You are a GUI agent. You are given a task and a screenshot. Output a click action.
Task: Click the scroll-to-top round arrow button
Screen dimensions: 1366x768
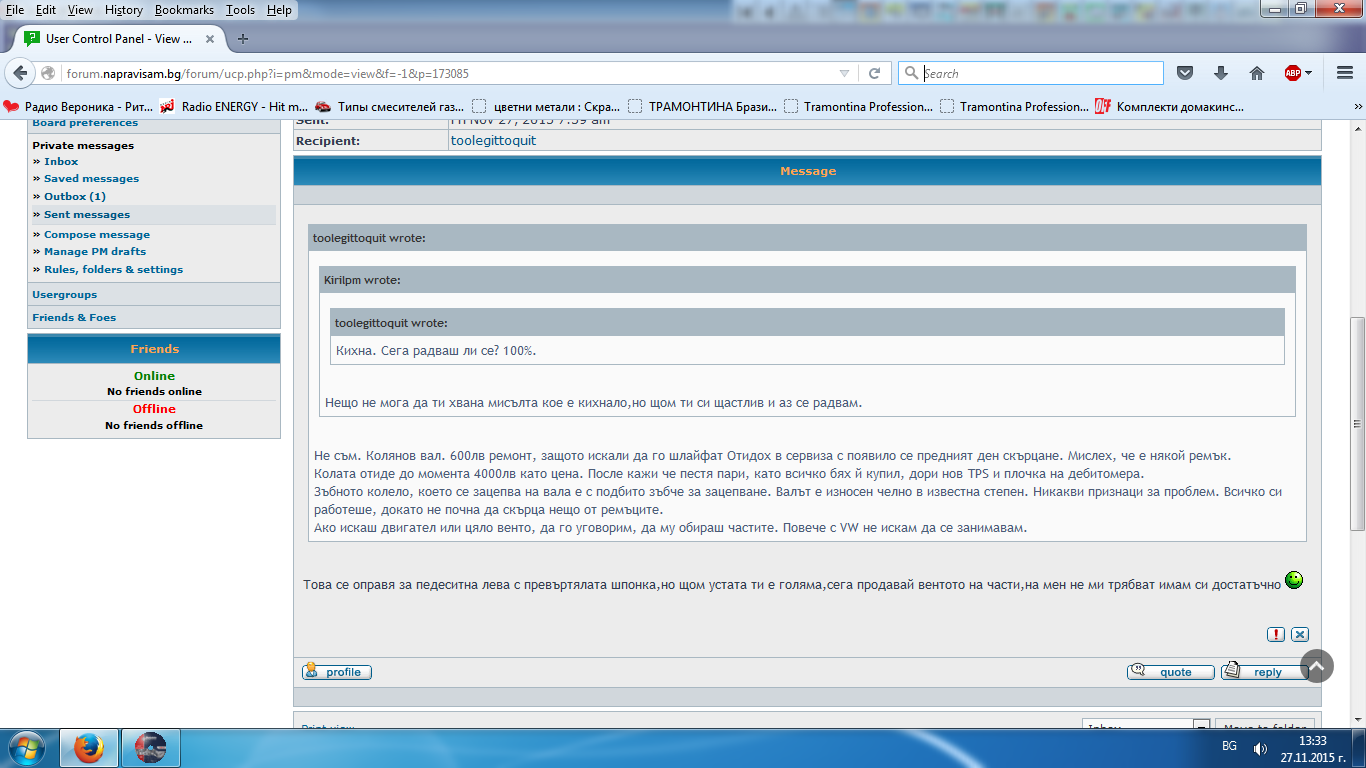click(1317, 666)
